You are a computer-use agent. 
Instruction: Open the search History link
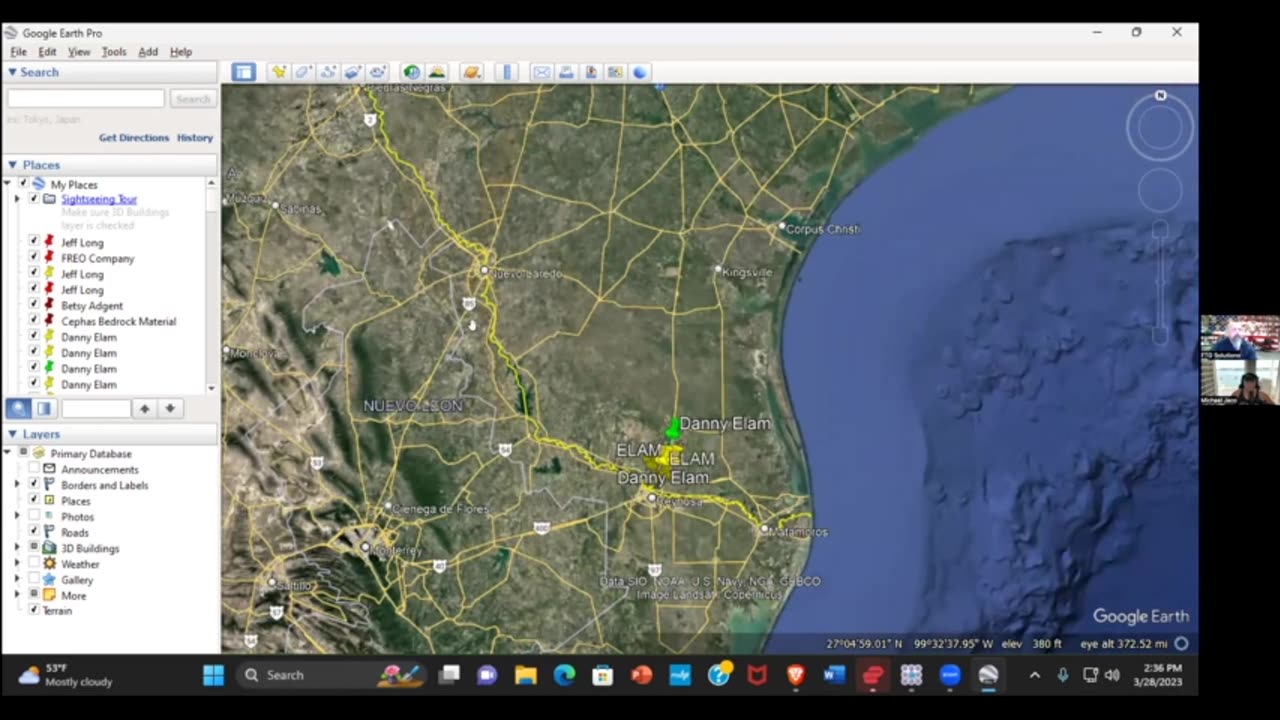click(x=195, y=138)
